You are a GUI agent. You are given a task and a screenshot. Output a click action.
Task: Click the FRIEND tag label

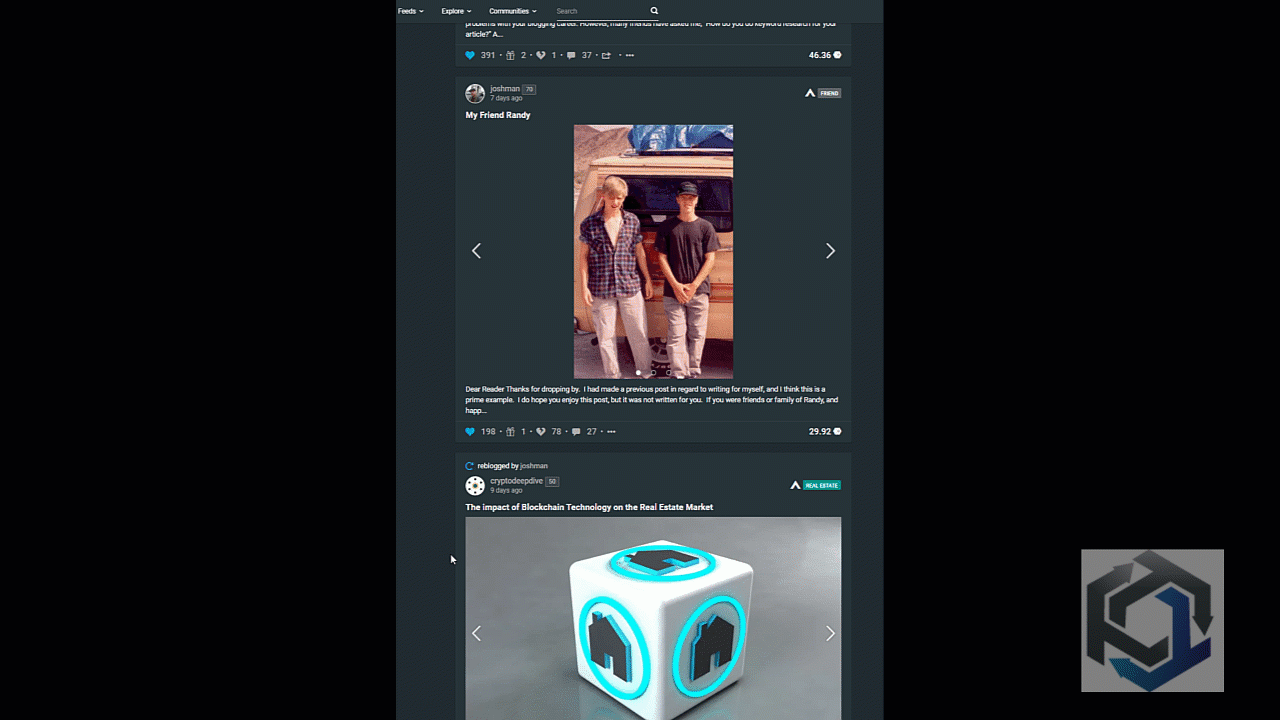pos(830,93)
